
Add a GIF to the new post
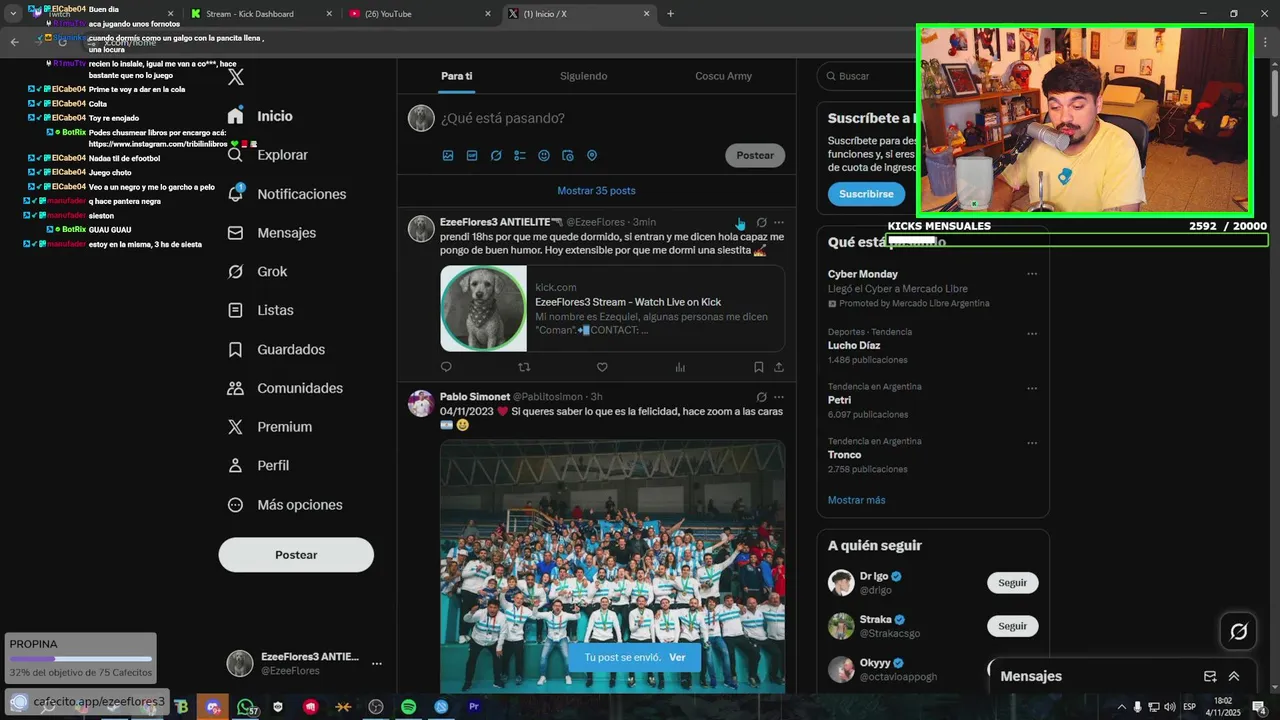click(472, 156)
